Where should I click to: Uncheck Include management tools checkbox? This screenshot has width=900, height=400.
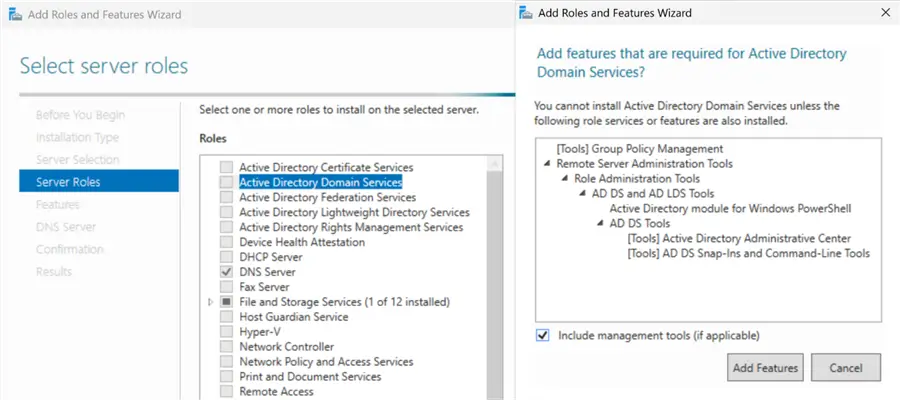[542, 335]
